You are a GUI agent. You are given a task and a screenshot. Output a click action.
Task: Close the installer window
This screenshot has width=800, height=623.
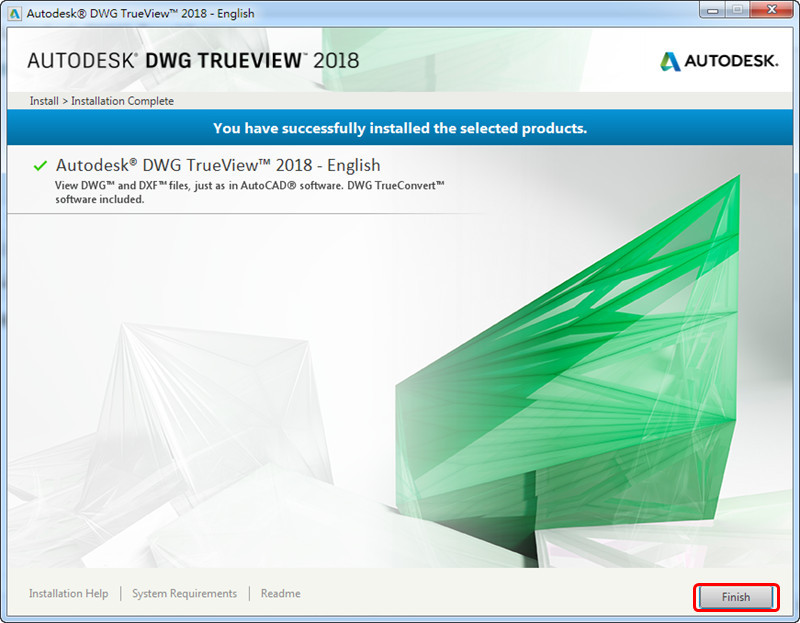point(772,10)
